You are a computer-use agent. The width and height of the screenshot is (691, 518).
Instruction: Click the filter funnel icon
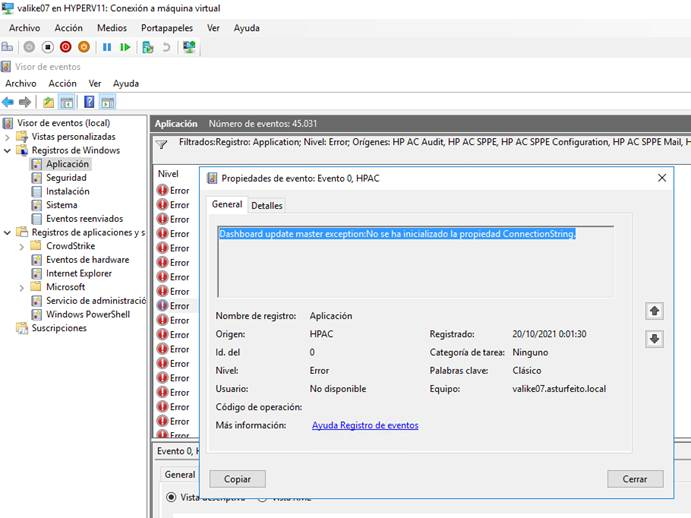pos(162,145)
